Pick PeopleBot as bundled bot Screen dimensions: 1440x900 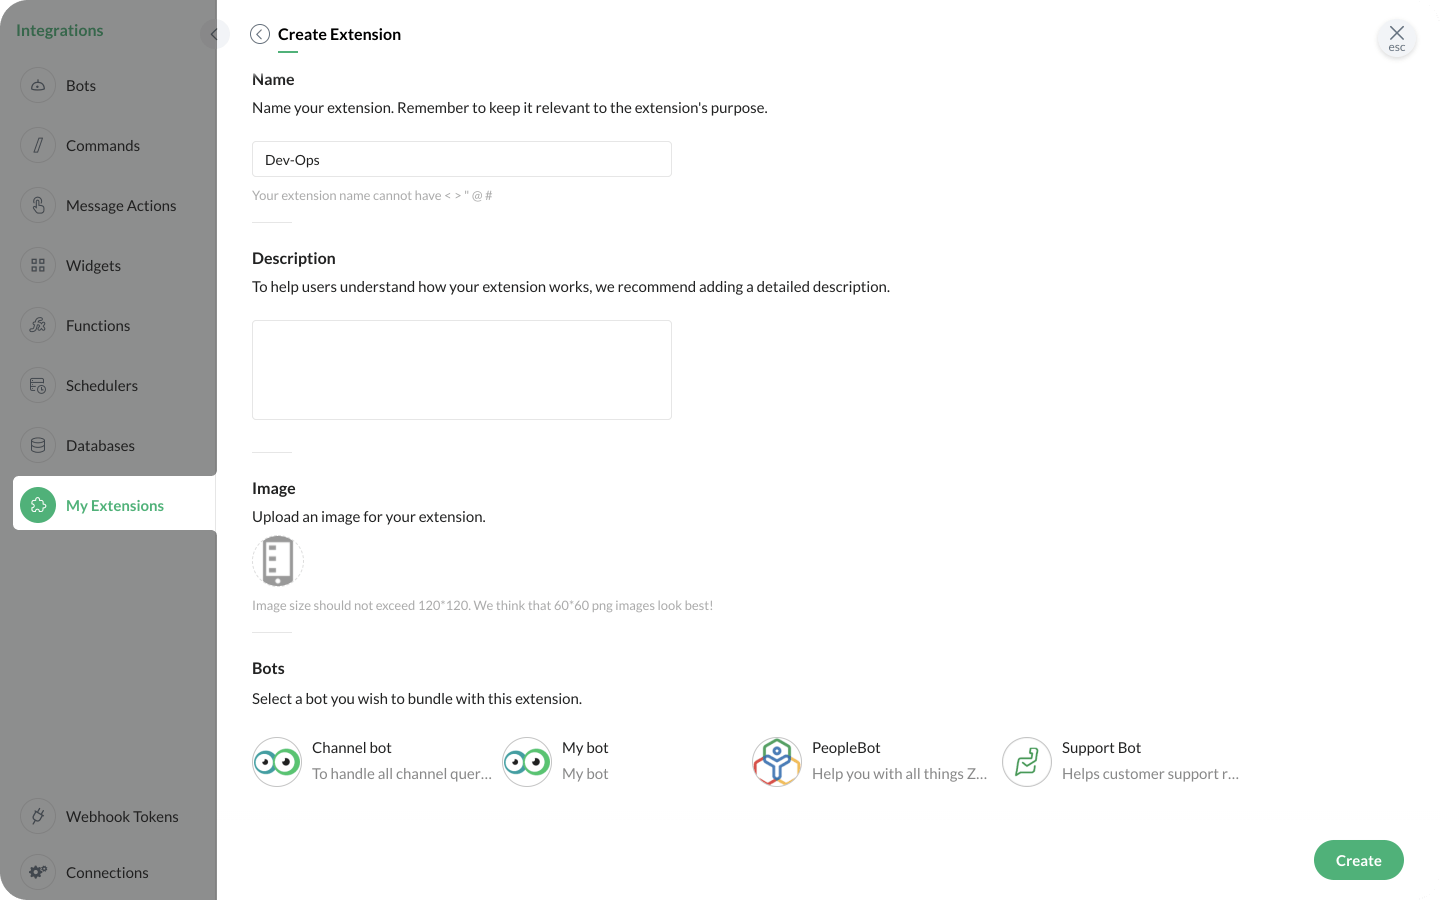point(777,762)
